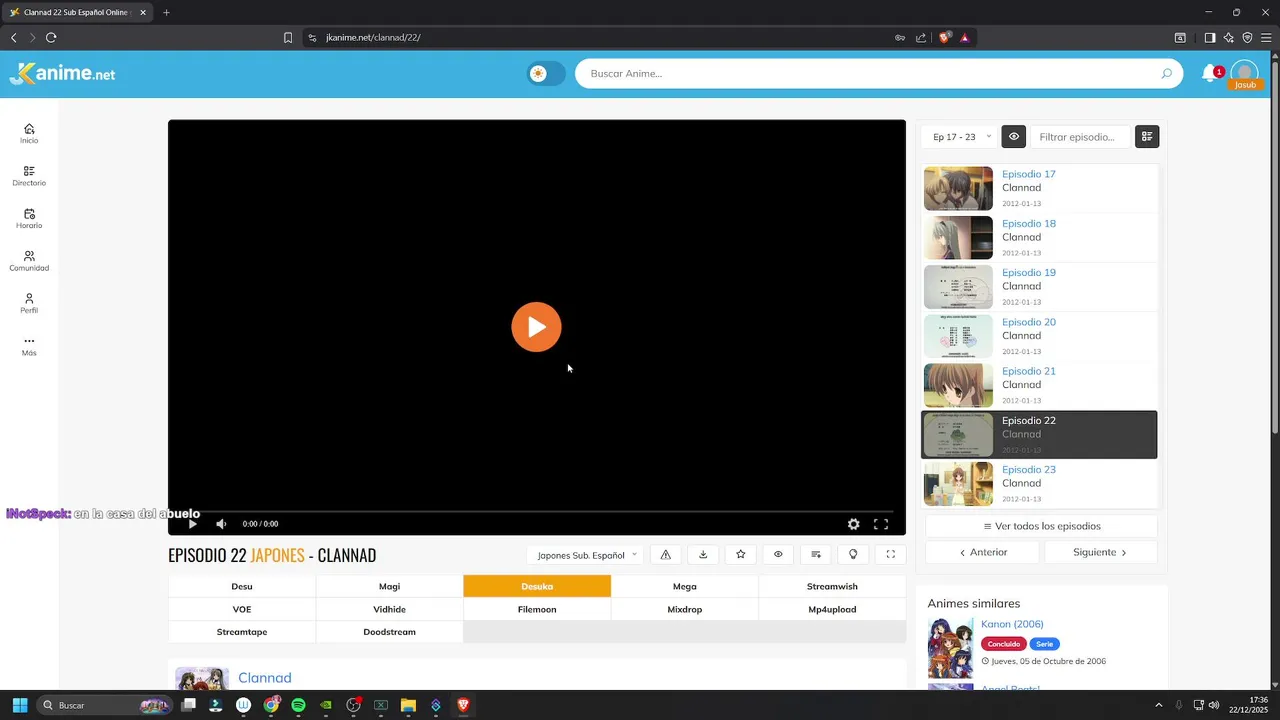Mute the video player volume
The width and height of the screenshot is (1280, 720).
[x=221, y=524]
